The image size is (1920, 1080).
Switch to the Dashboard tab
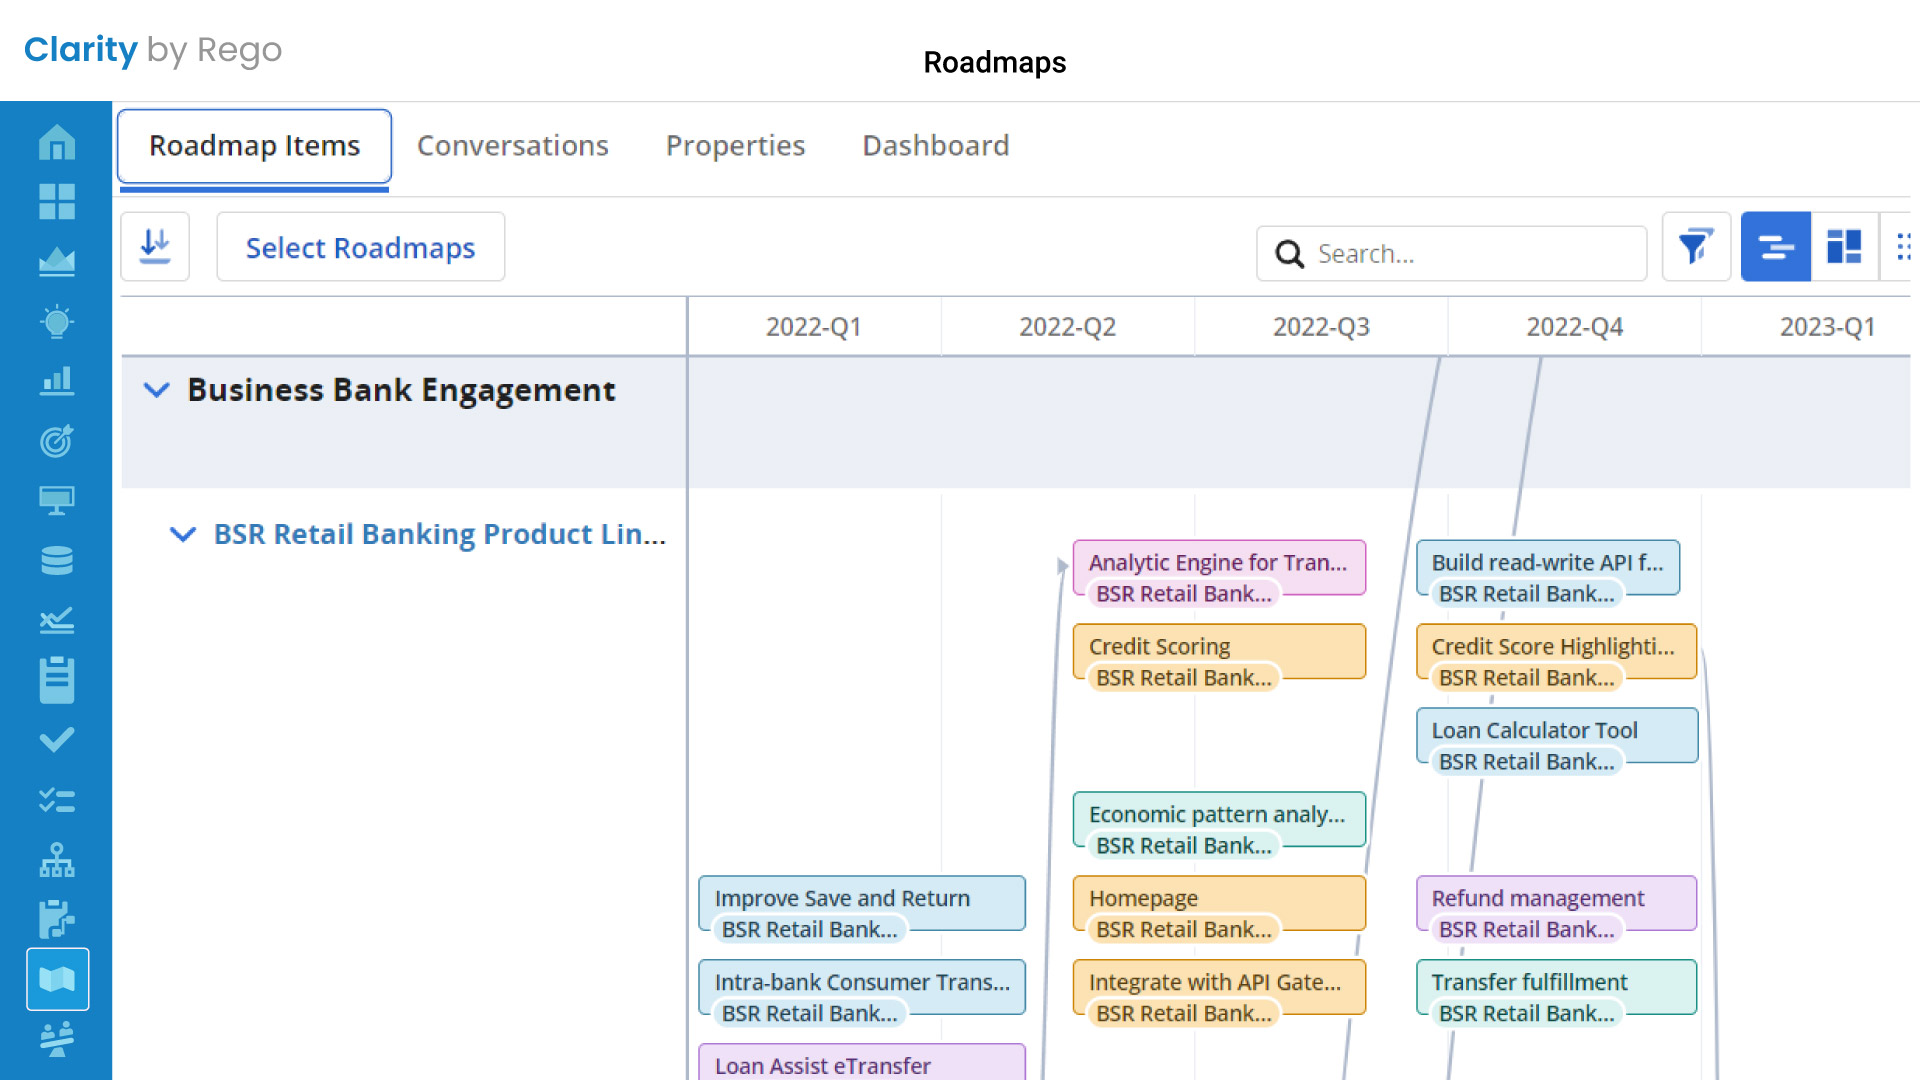pos(935,146)
